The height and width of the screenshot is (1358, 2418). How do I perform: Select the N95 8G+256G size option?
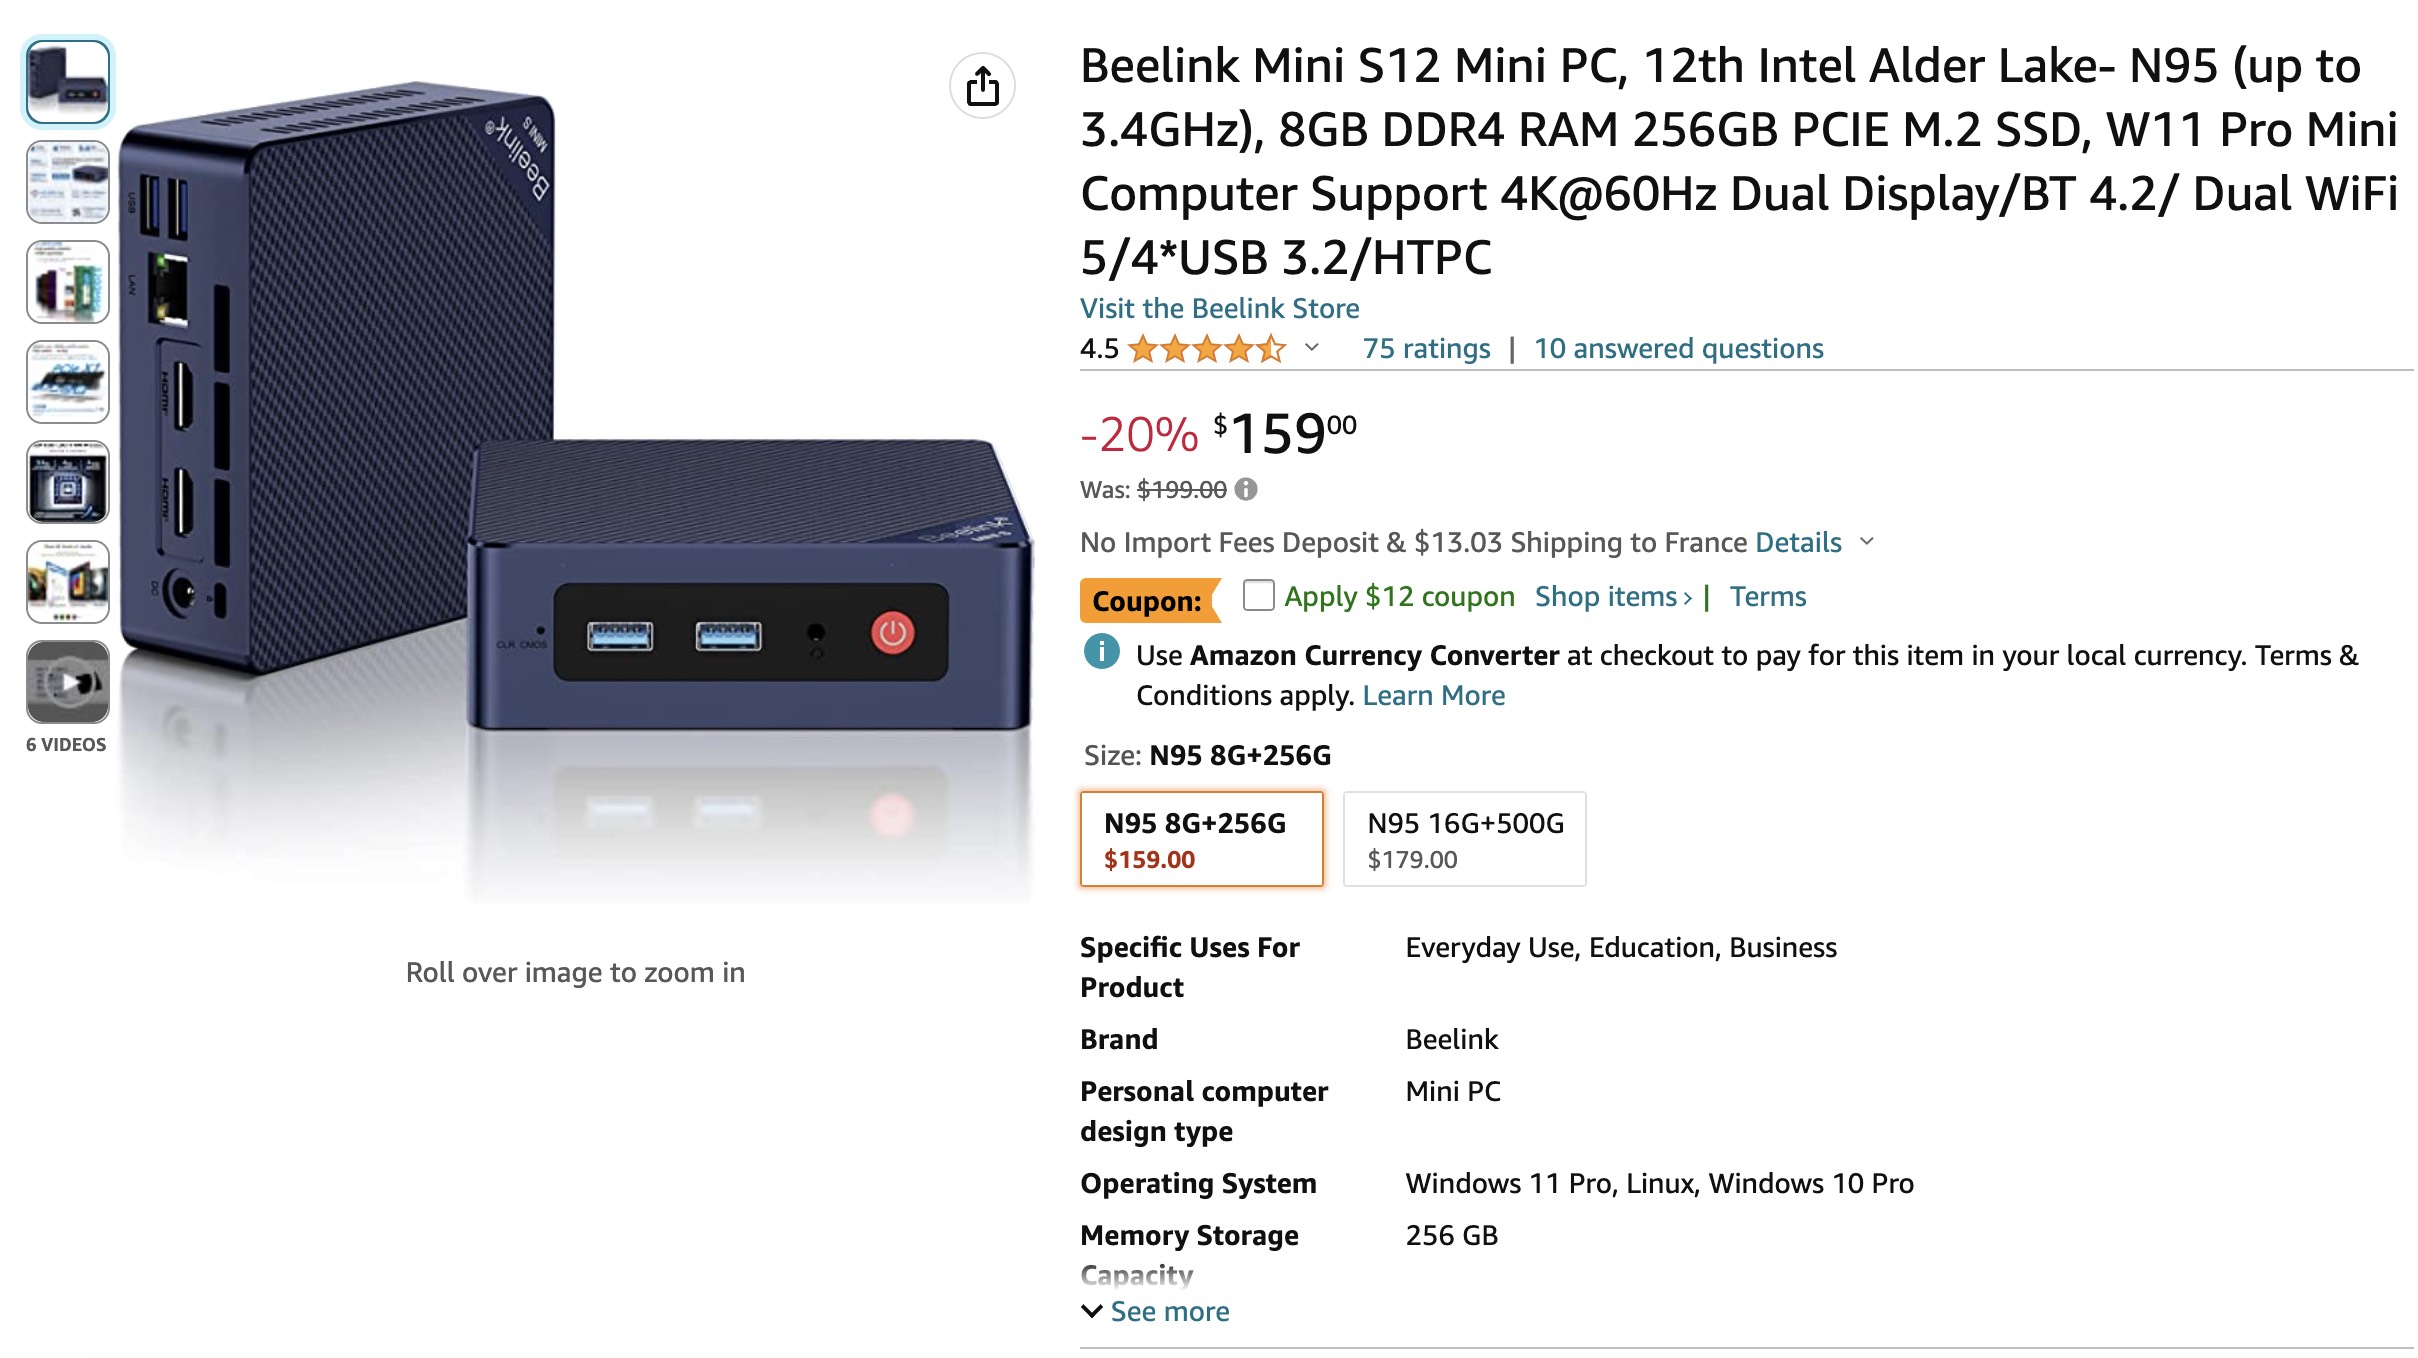[x=1200, y=838]
